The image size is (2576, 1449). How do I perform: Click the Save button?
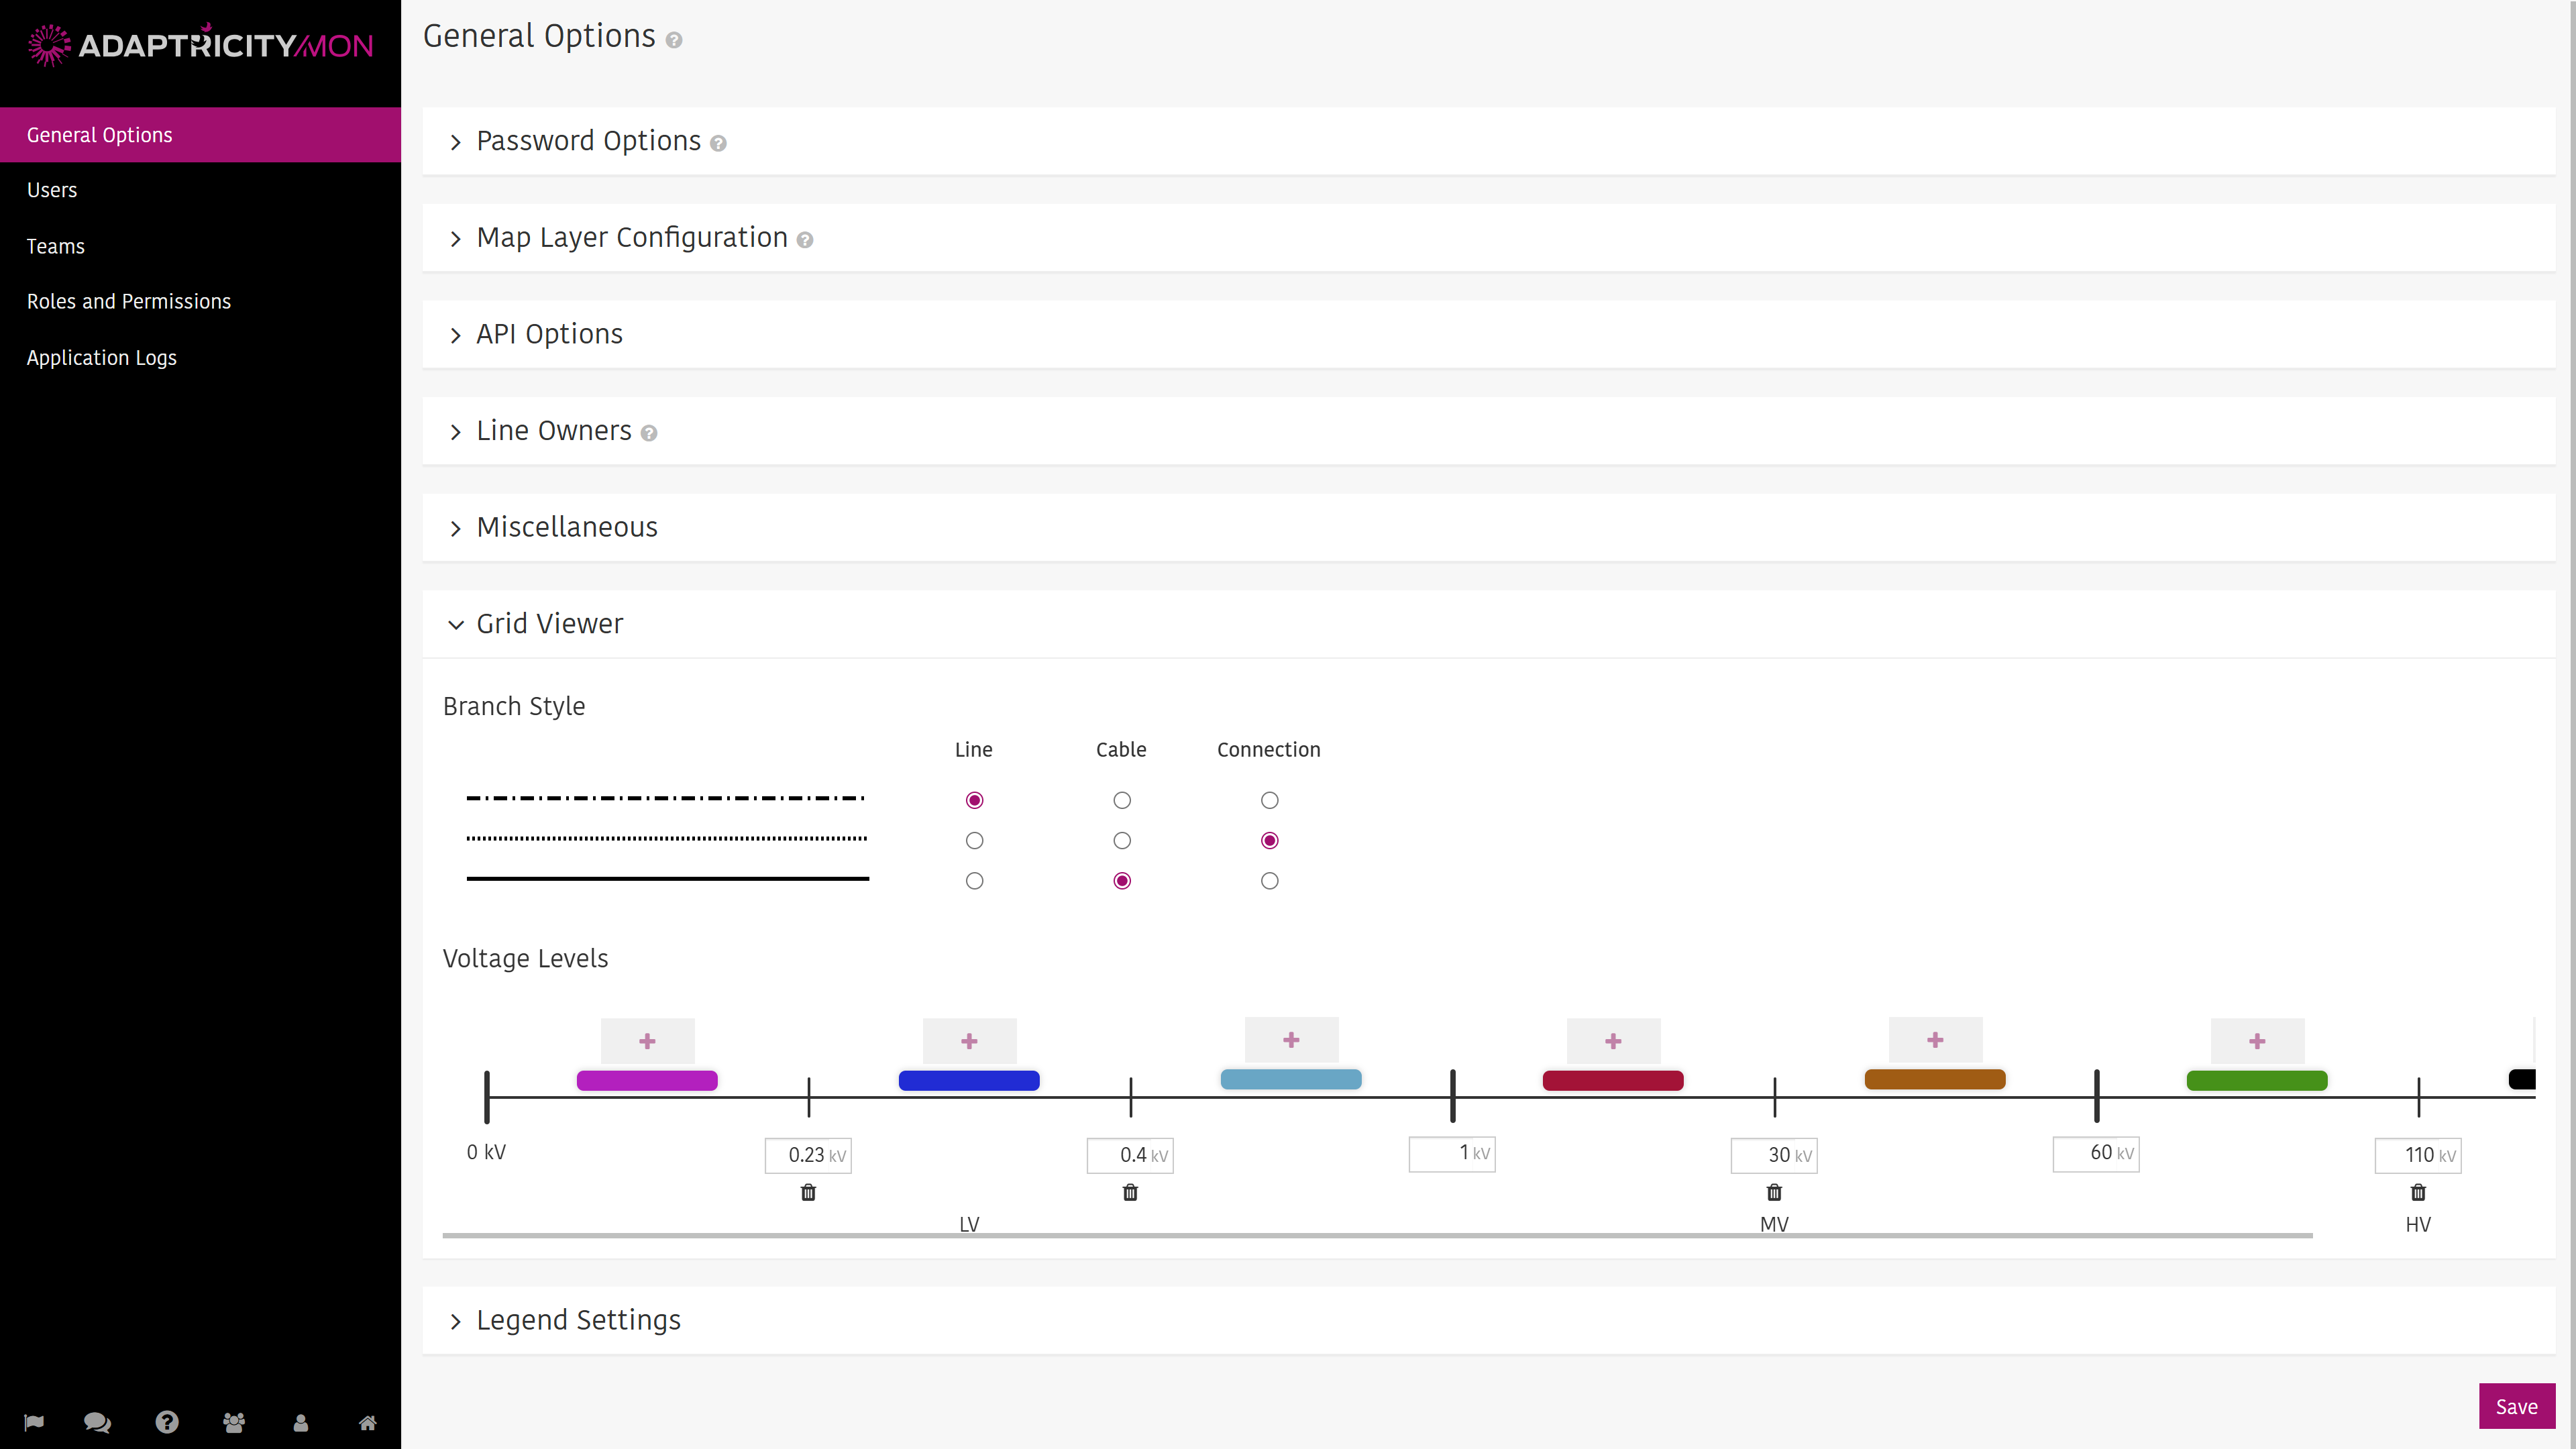coord(2517,1406)
